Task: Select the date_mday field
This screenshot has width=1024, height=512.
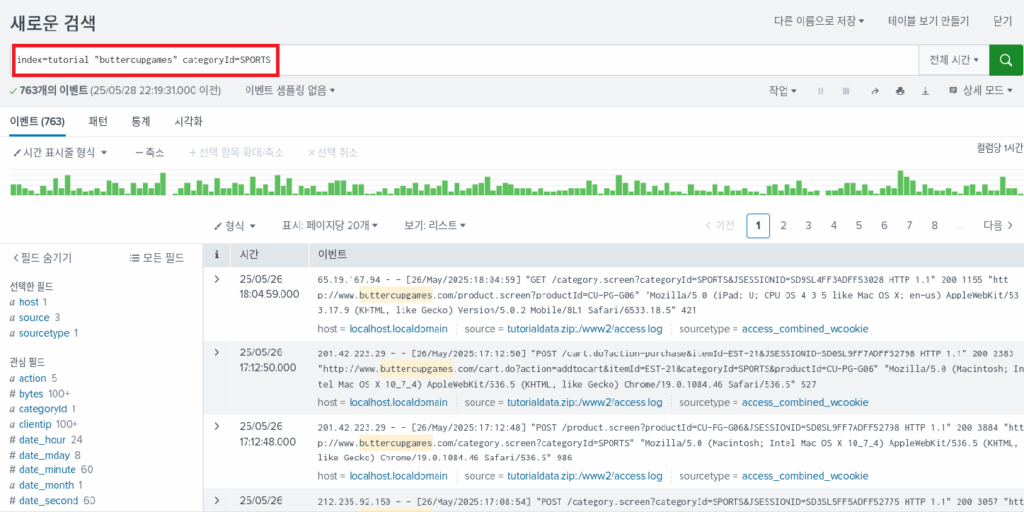Action: coord(44,455)
